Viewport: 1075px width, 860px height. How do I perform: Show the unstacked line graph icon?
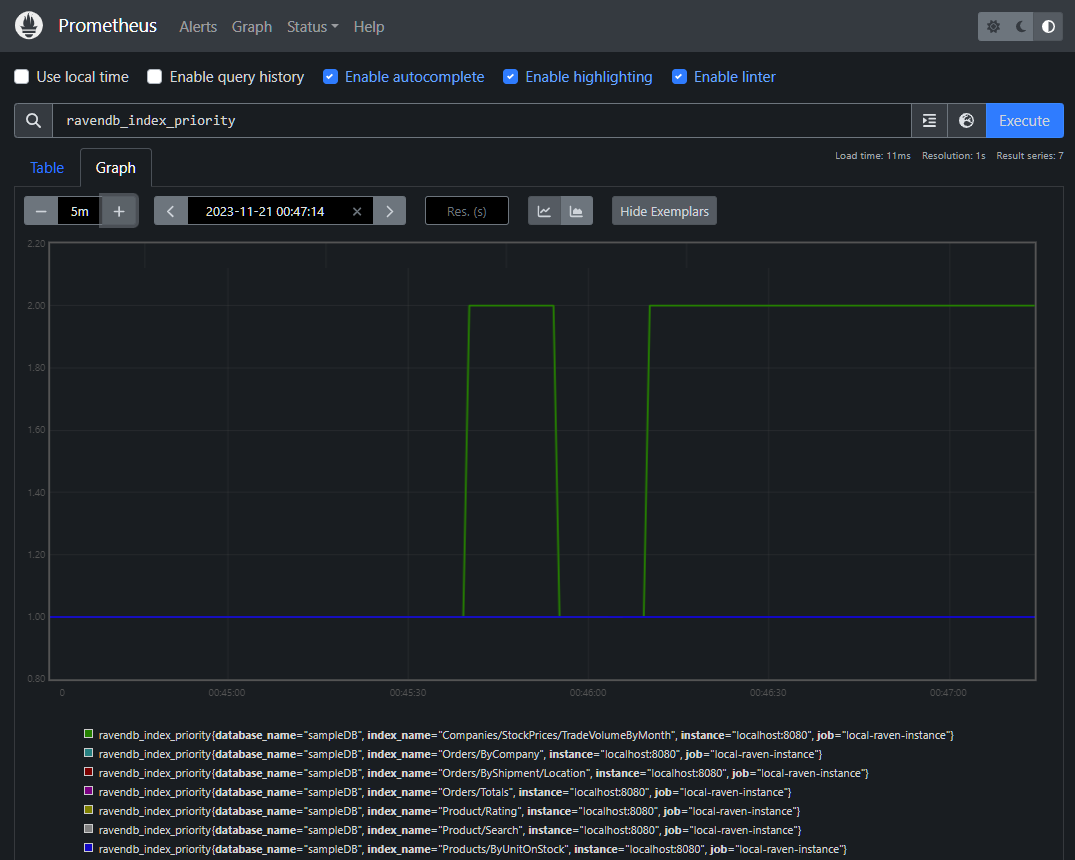[544, 211]
